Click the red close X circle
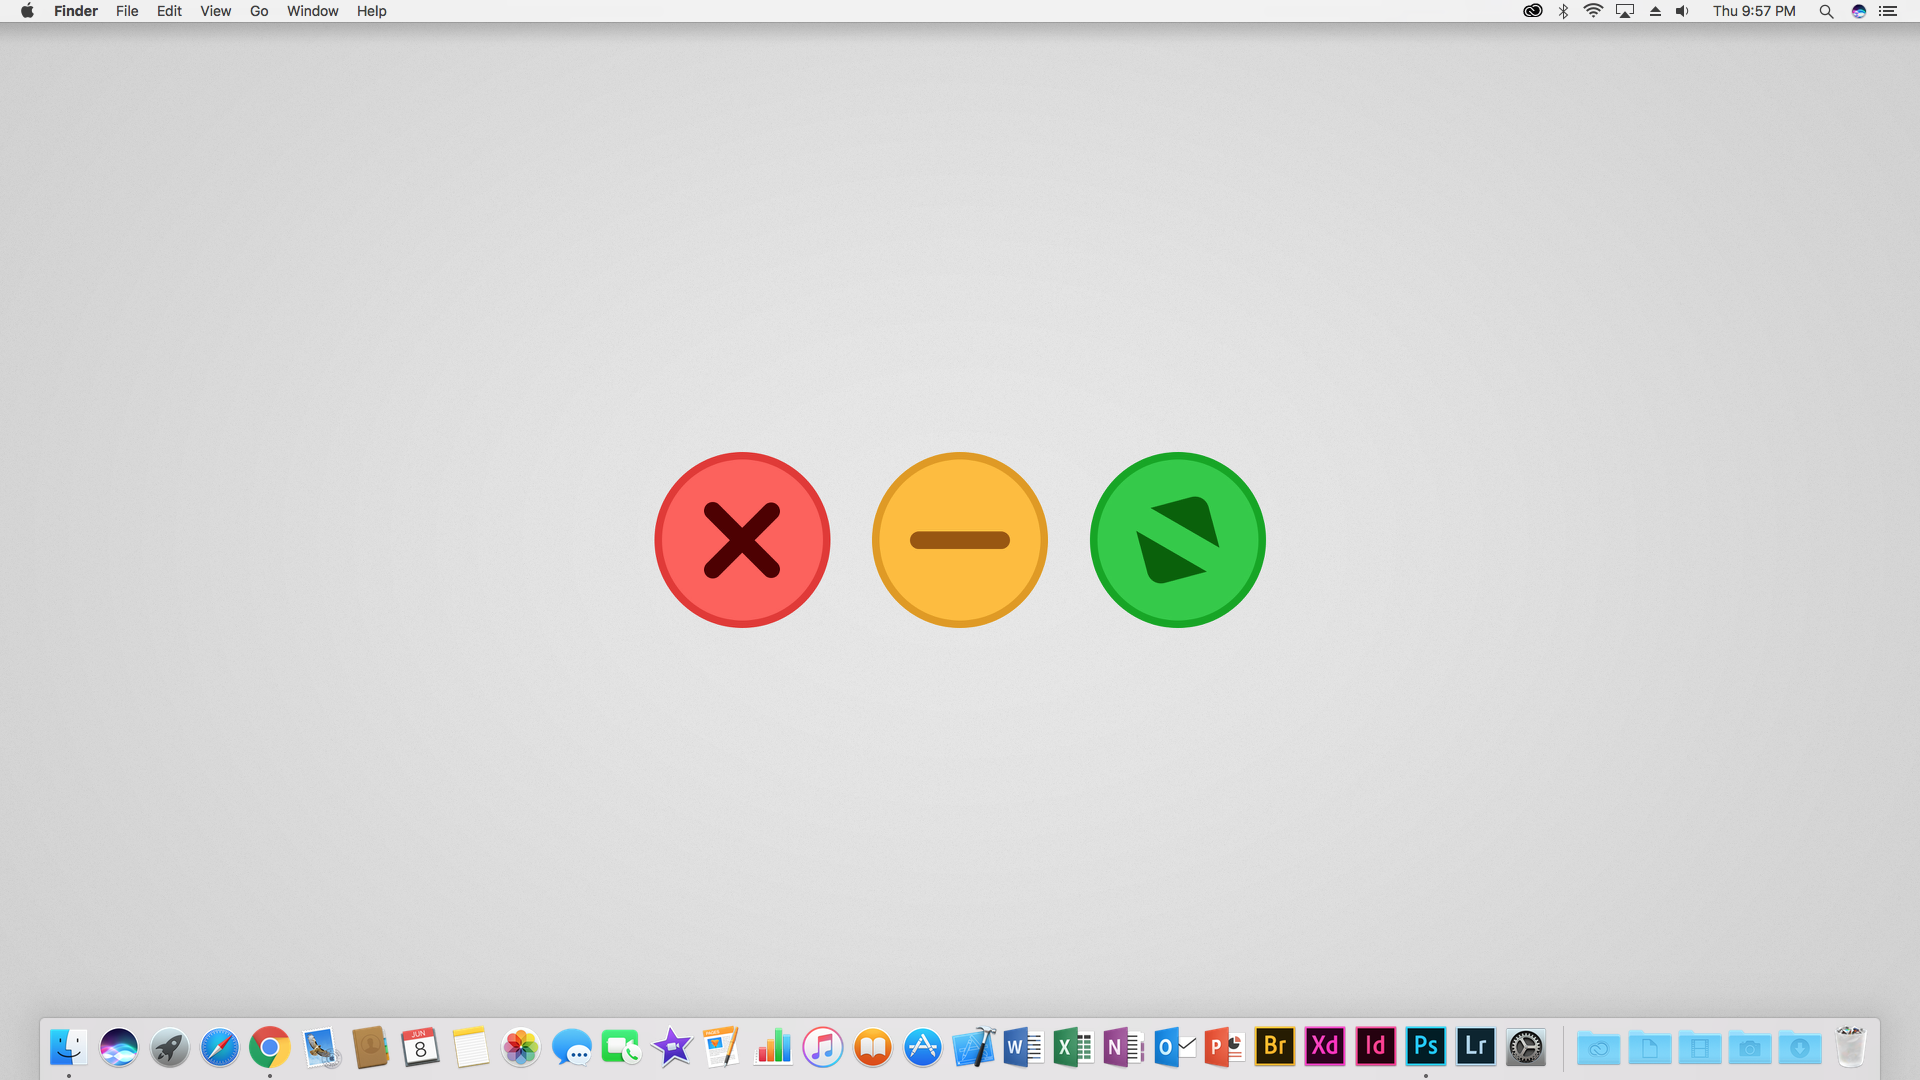The width and height of the screenshot is (1920, 1080). pyautogui.click(x=742, y=540)
